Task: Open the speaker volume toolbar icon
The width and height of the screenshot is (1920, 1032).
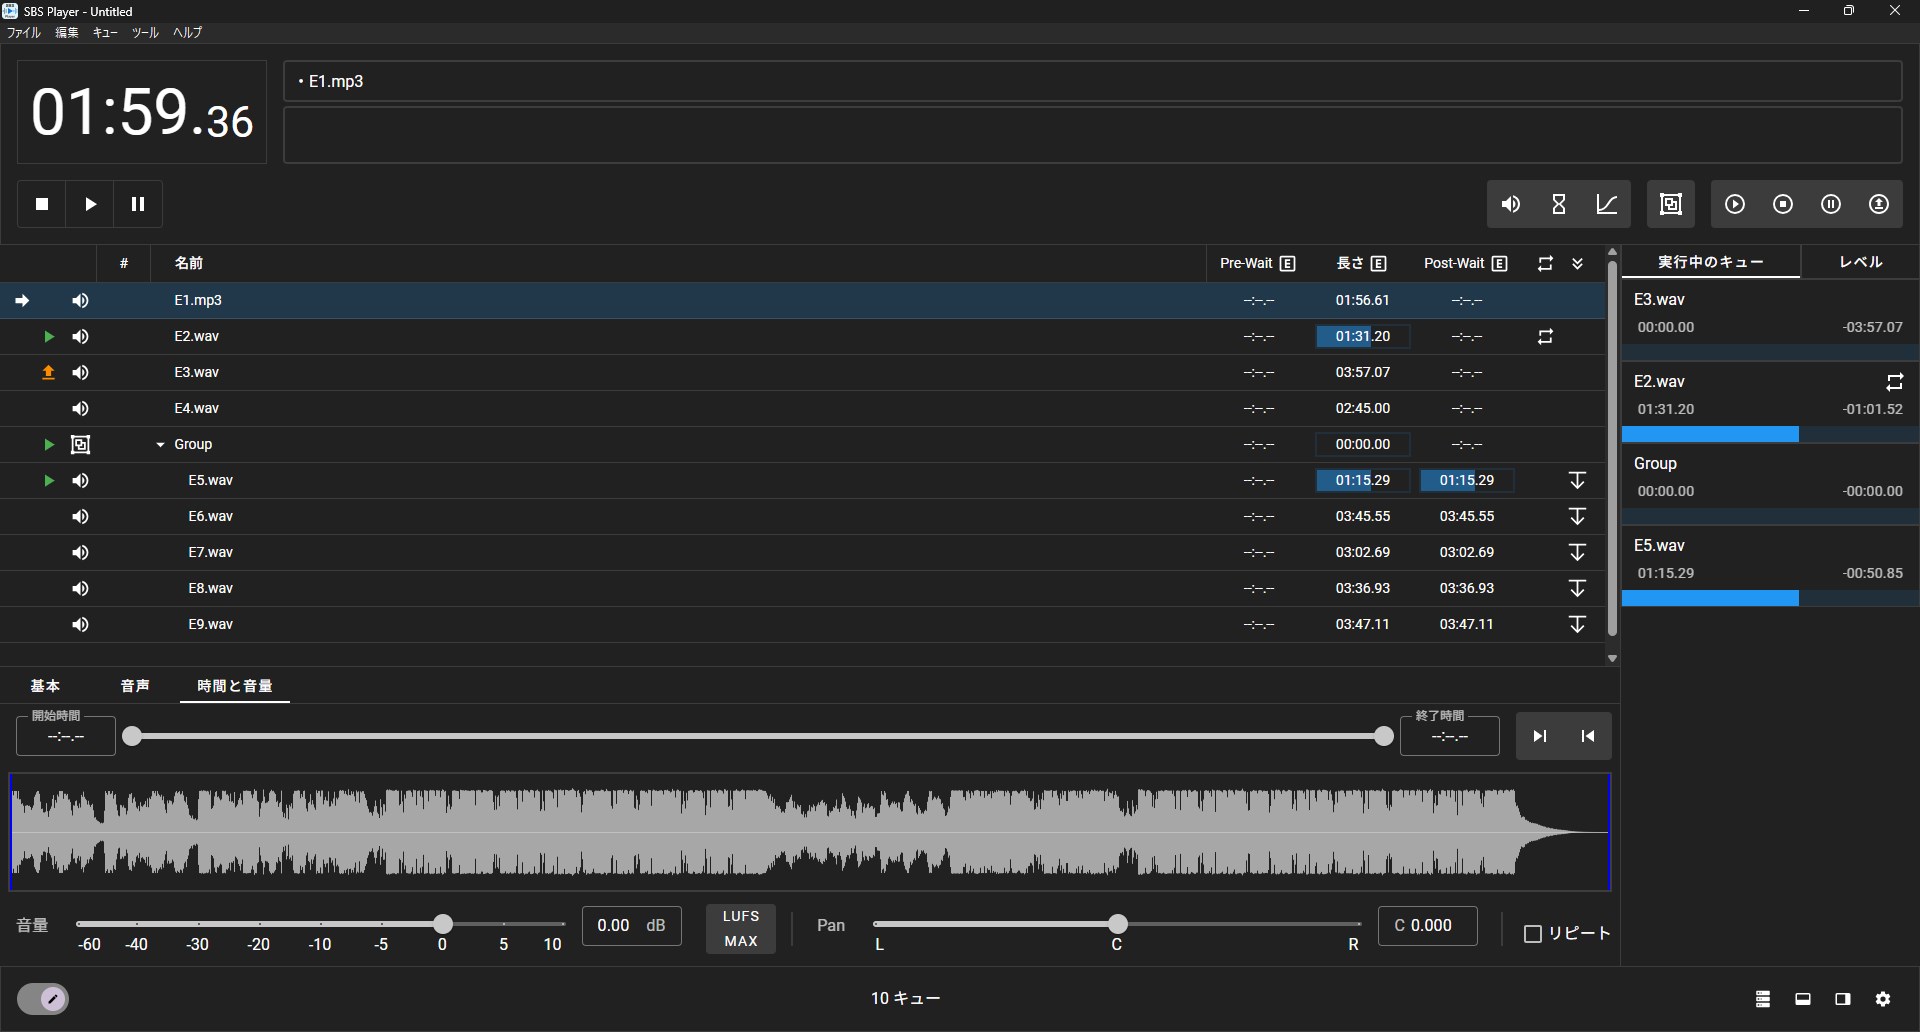Action: pyautogui.click(x=1511, y=204)
